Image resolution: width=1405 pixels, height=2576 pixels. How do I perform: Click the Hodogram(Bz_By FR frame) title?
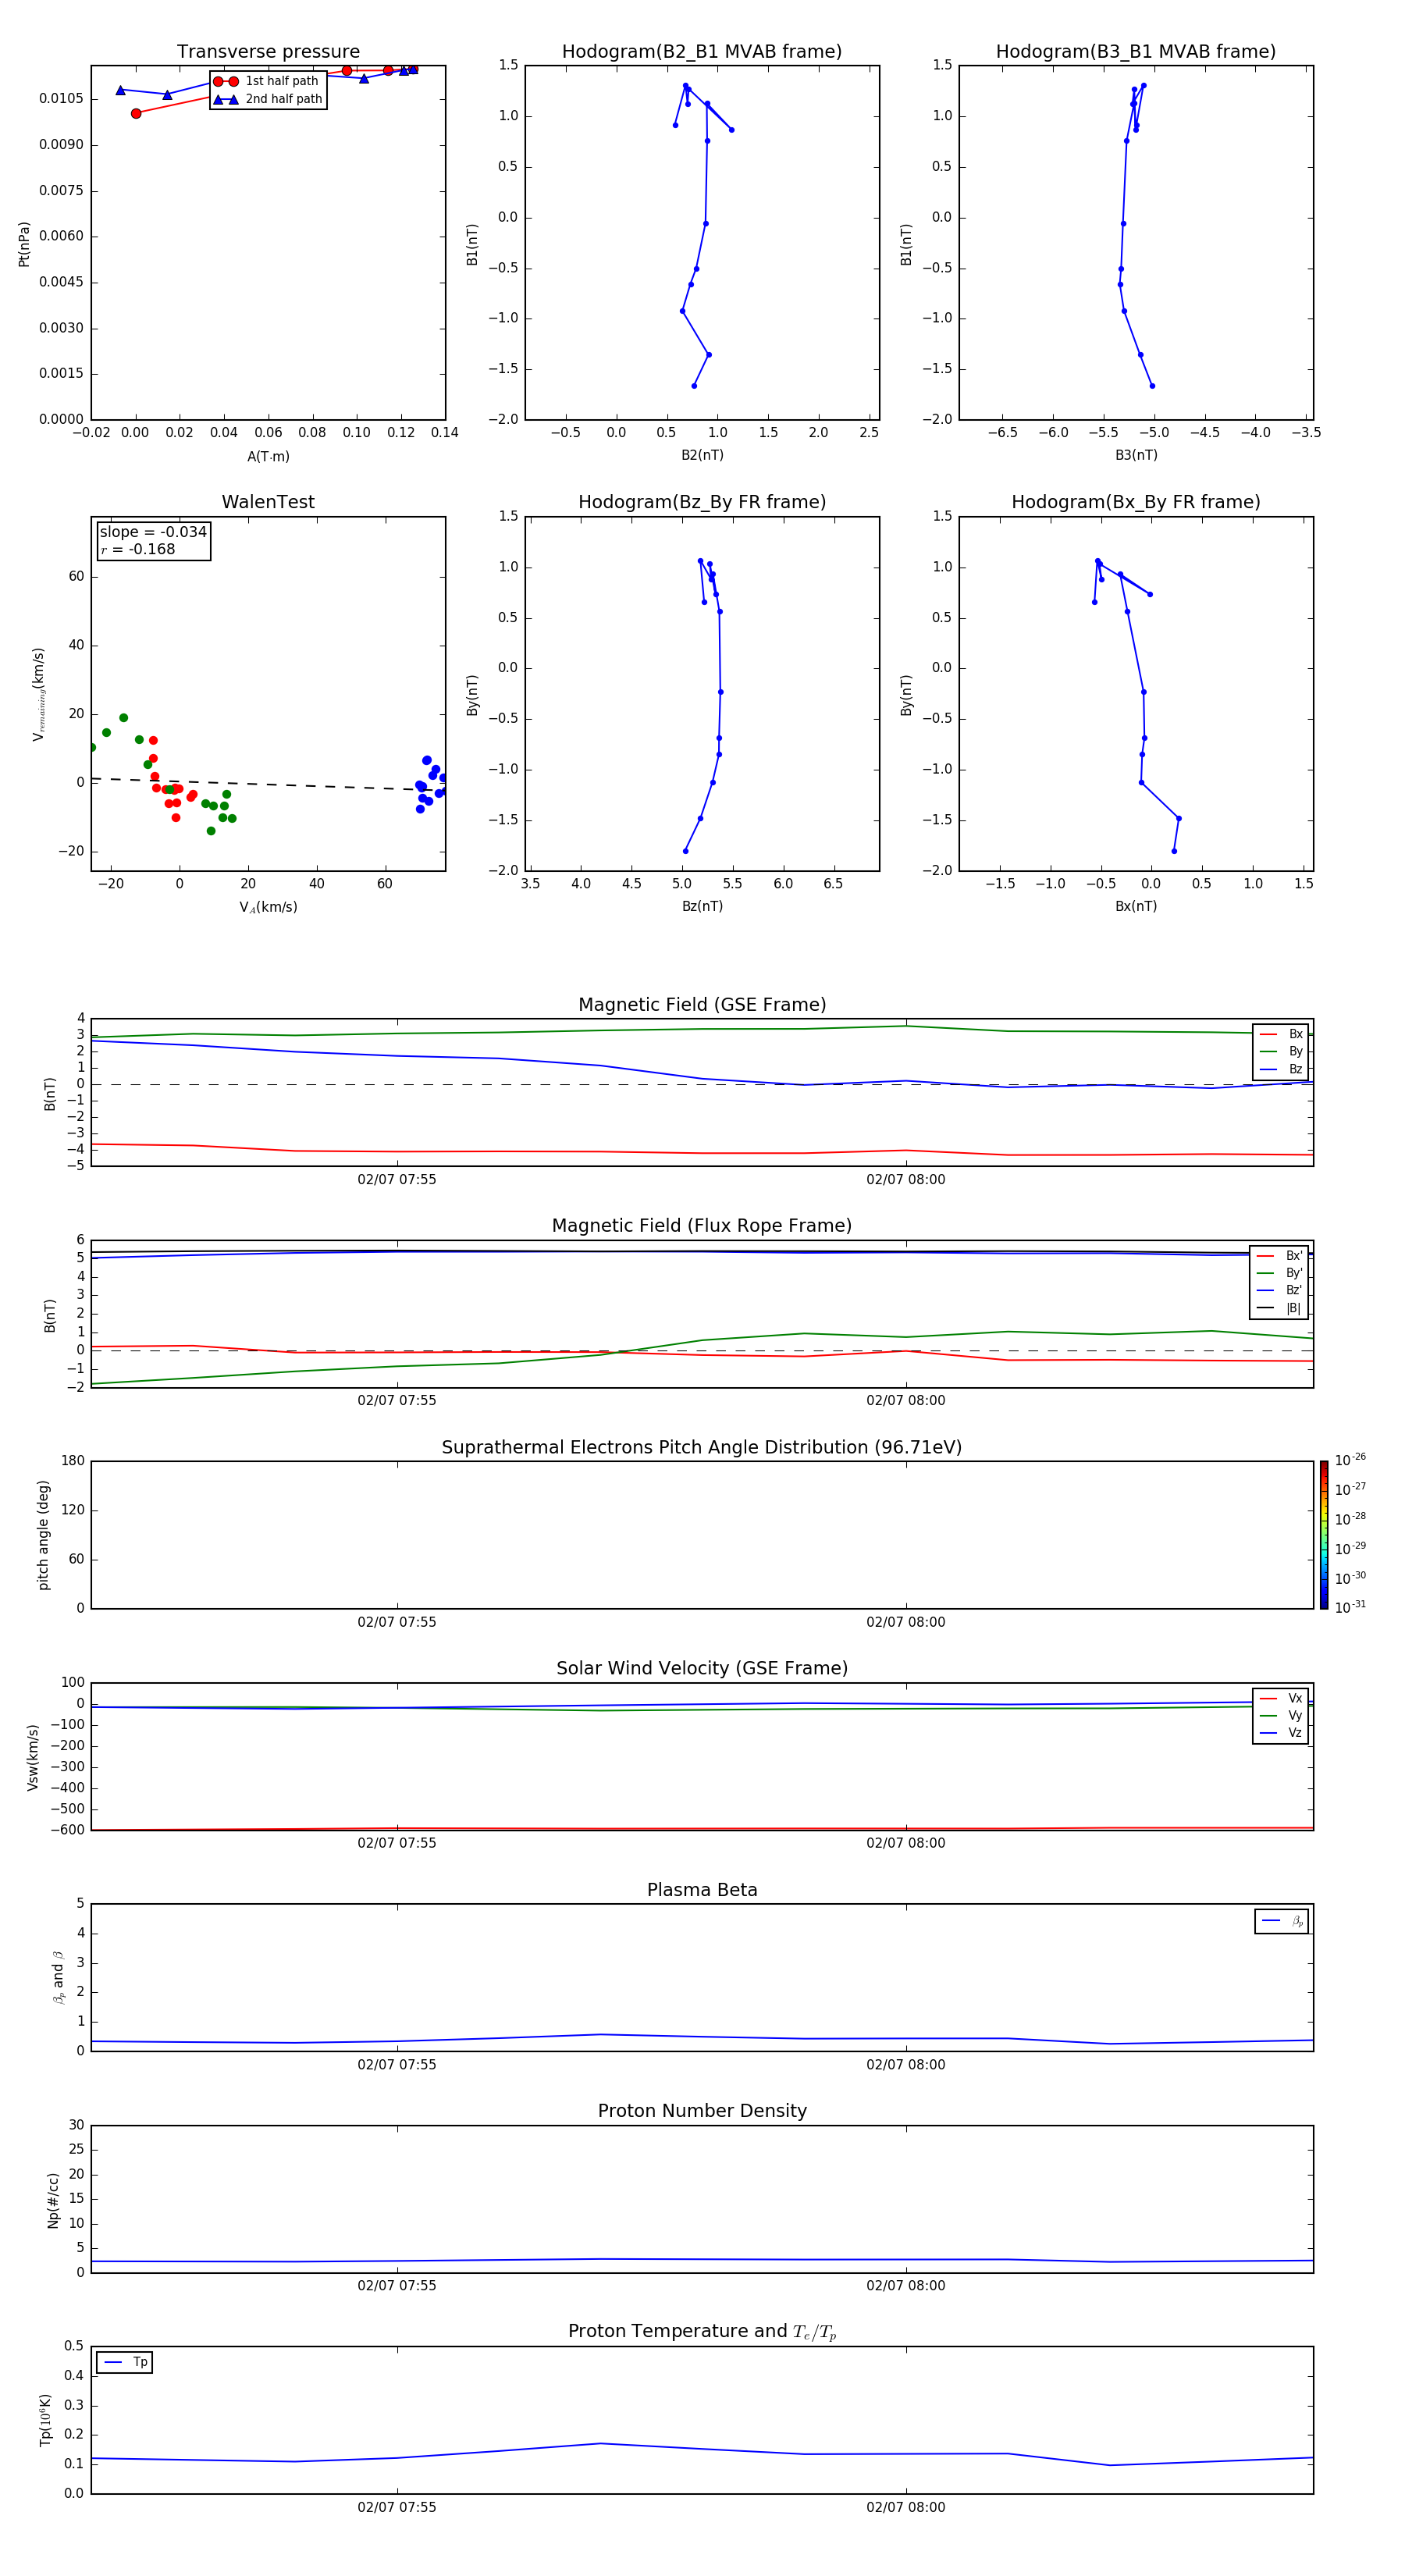702,502
